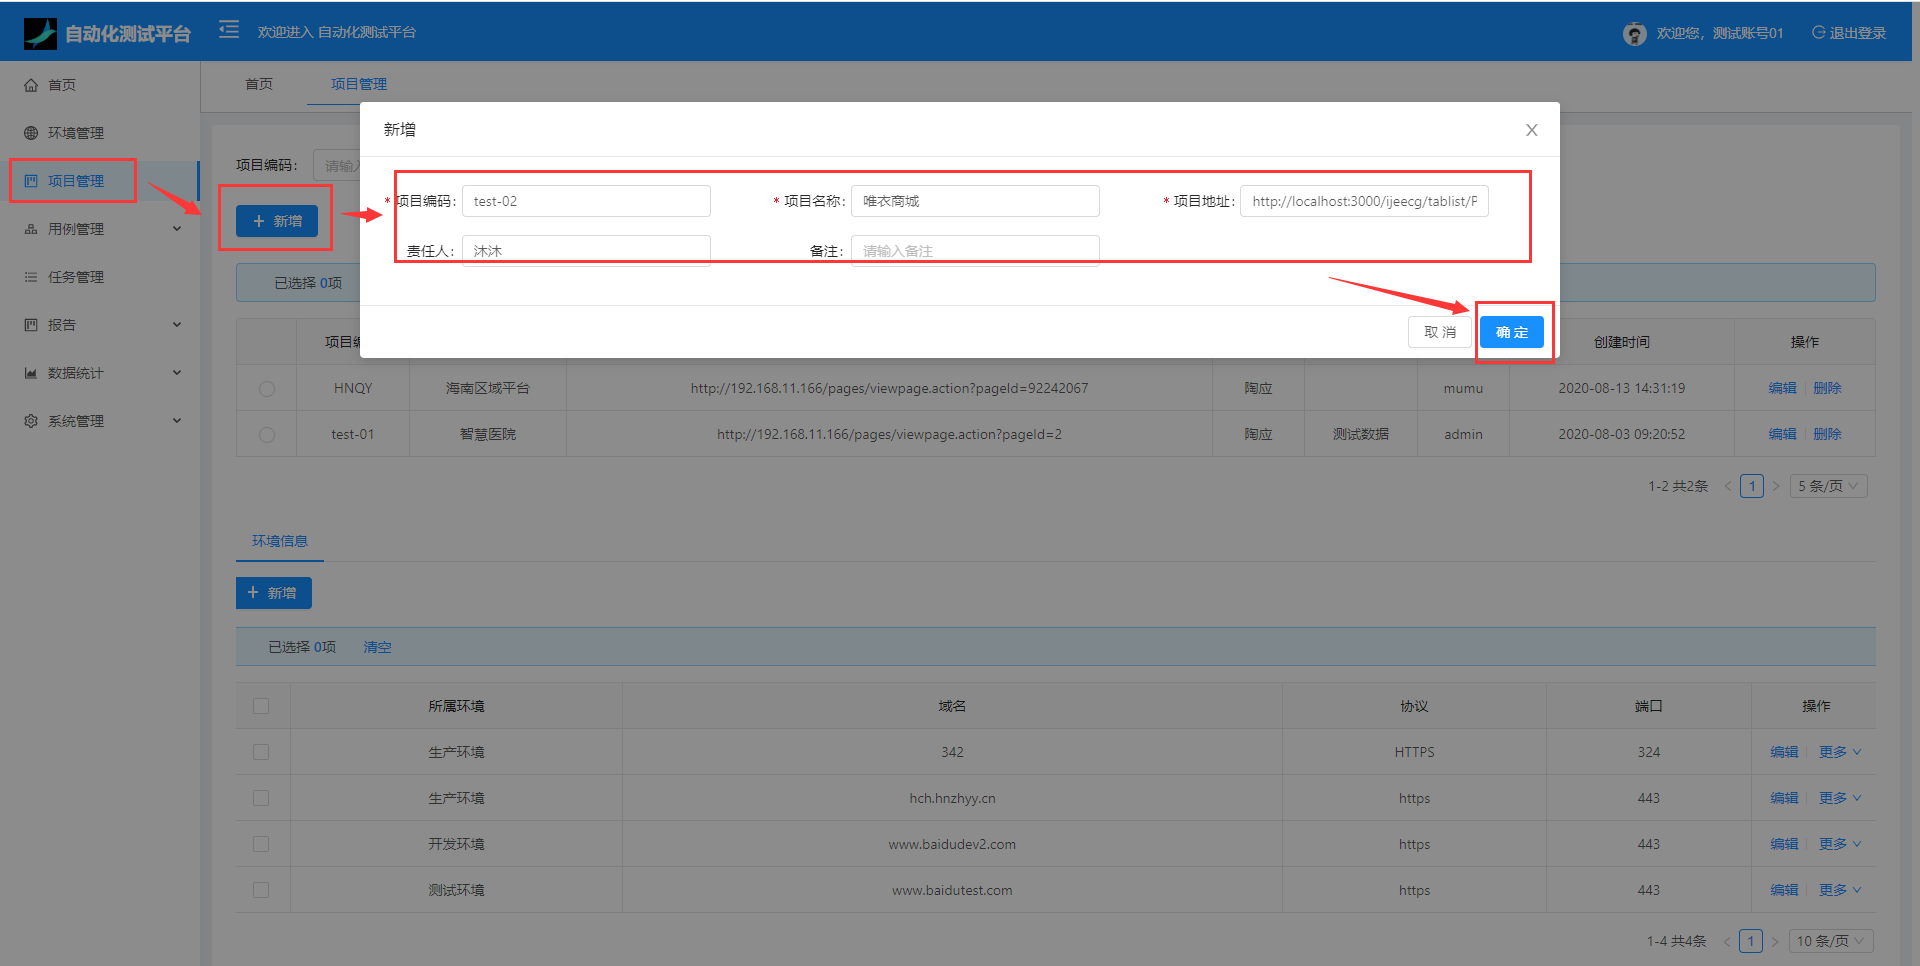Click page 1 in environment pagination

tap(1751, 941)
